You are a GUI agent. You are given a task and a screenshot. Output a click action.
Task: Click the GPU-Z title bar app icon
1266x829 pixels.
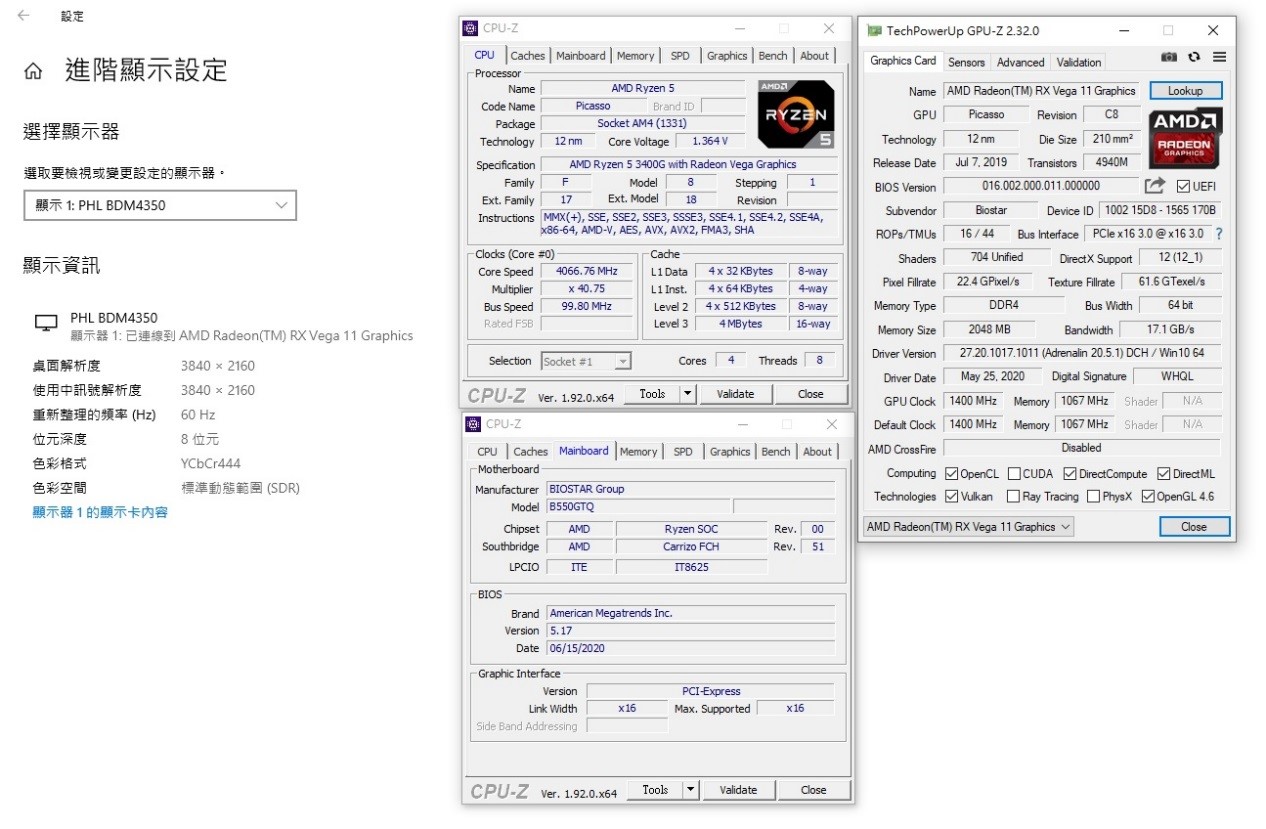point(874,31)
